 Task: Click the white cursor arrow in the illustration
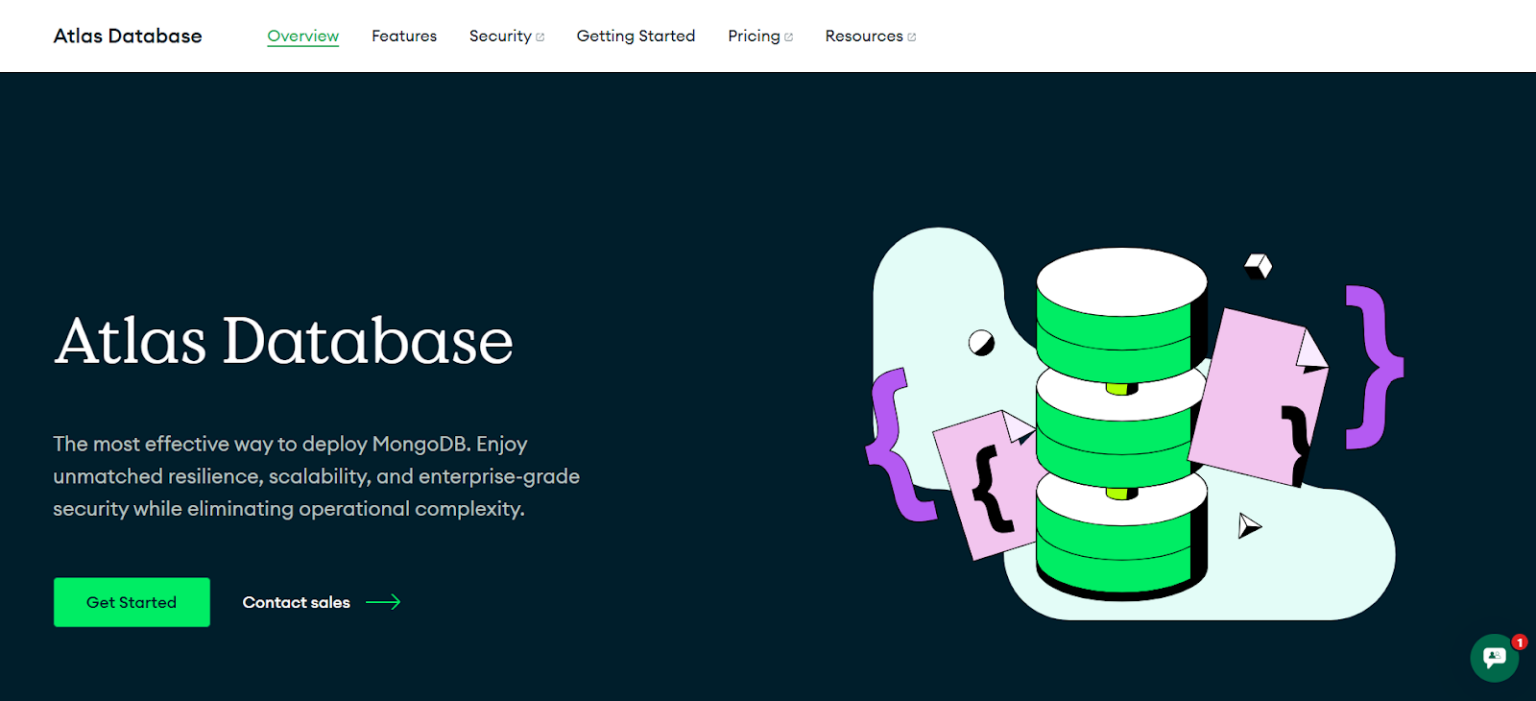pos(1248,526)
